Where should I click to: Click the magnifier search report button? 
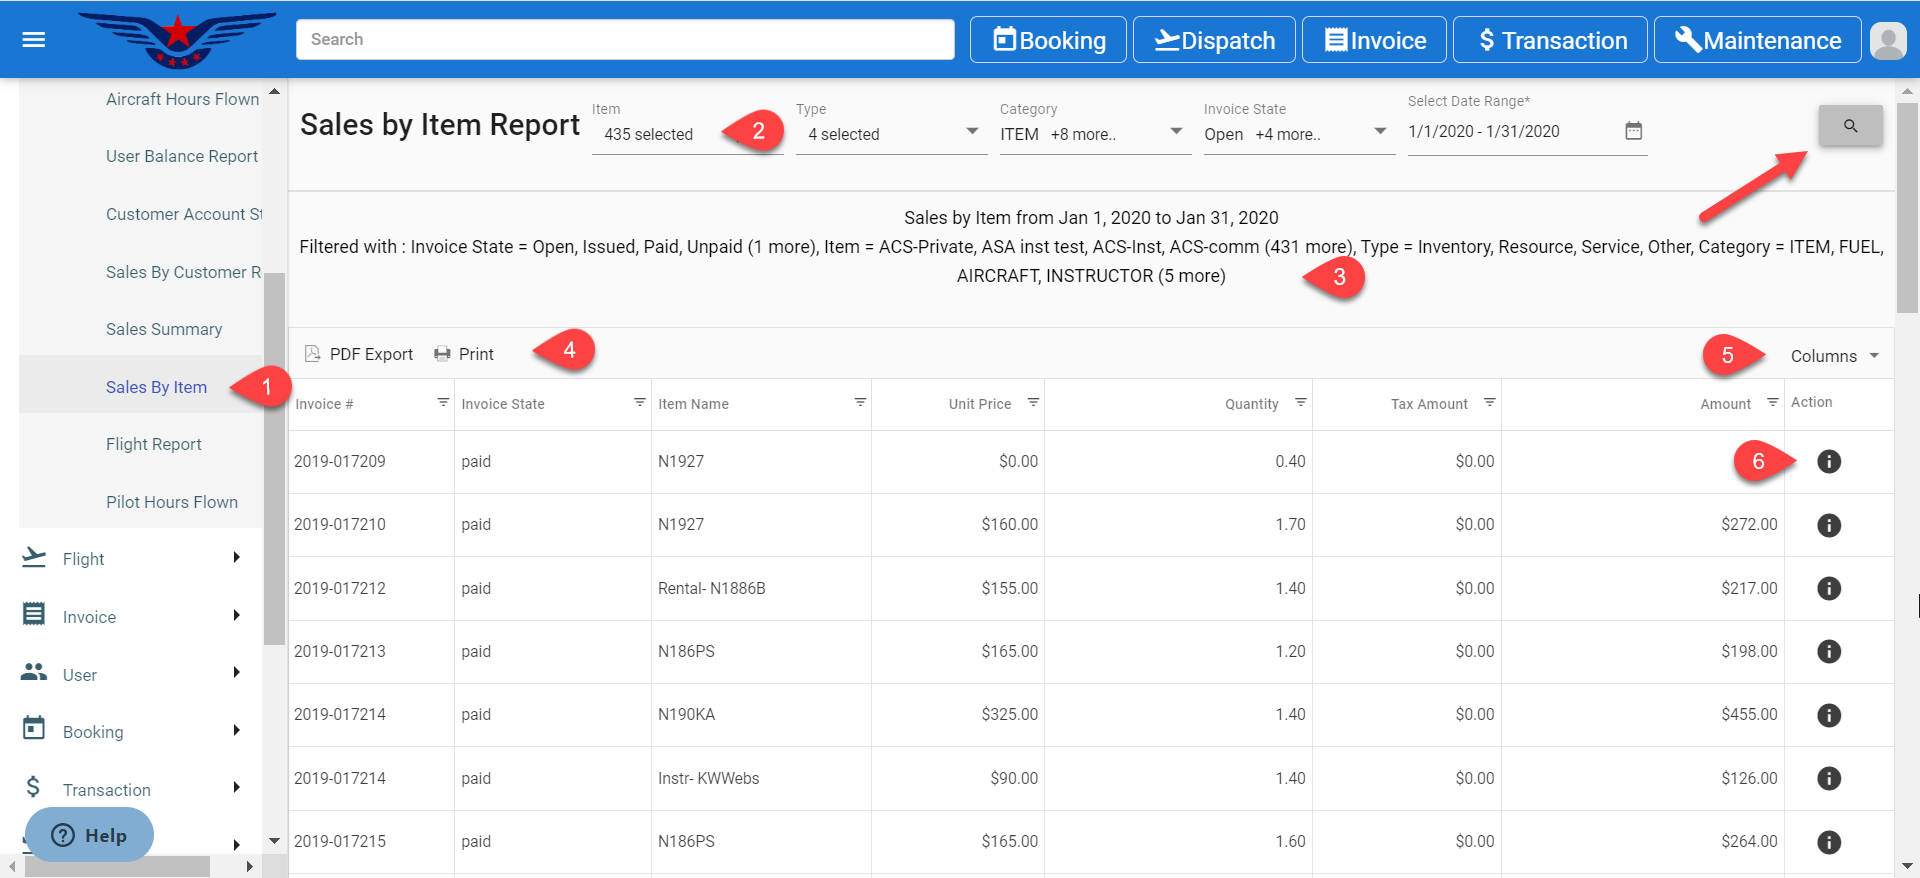pos(1850,126)
